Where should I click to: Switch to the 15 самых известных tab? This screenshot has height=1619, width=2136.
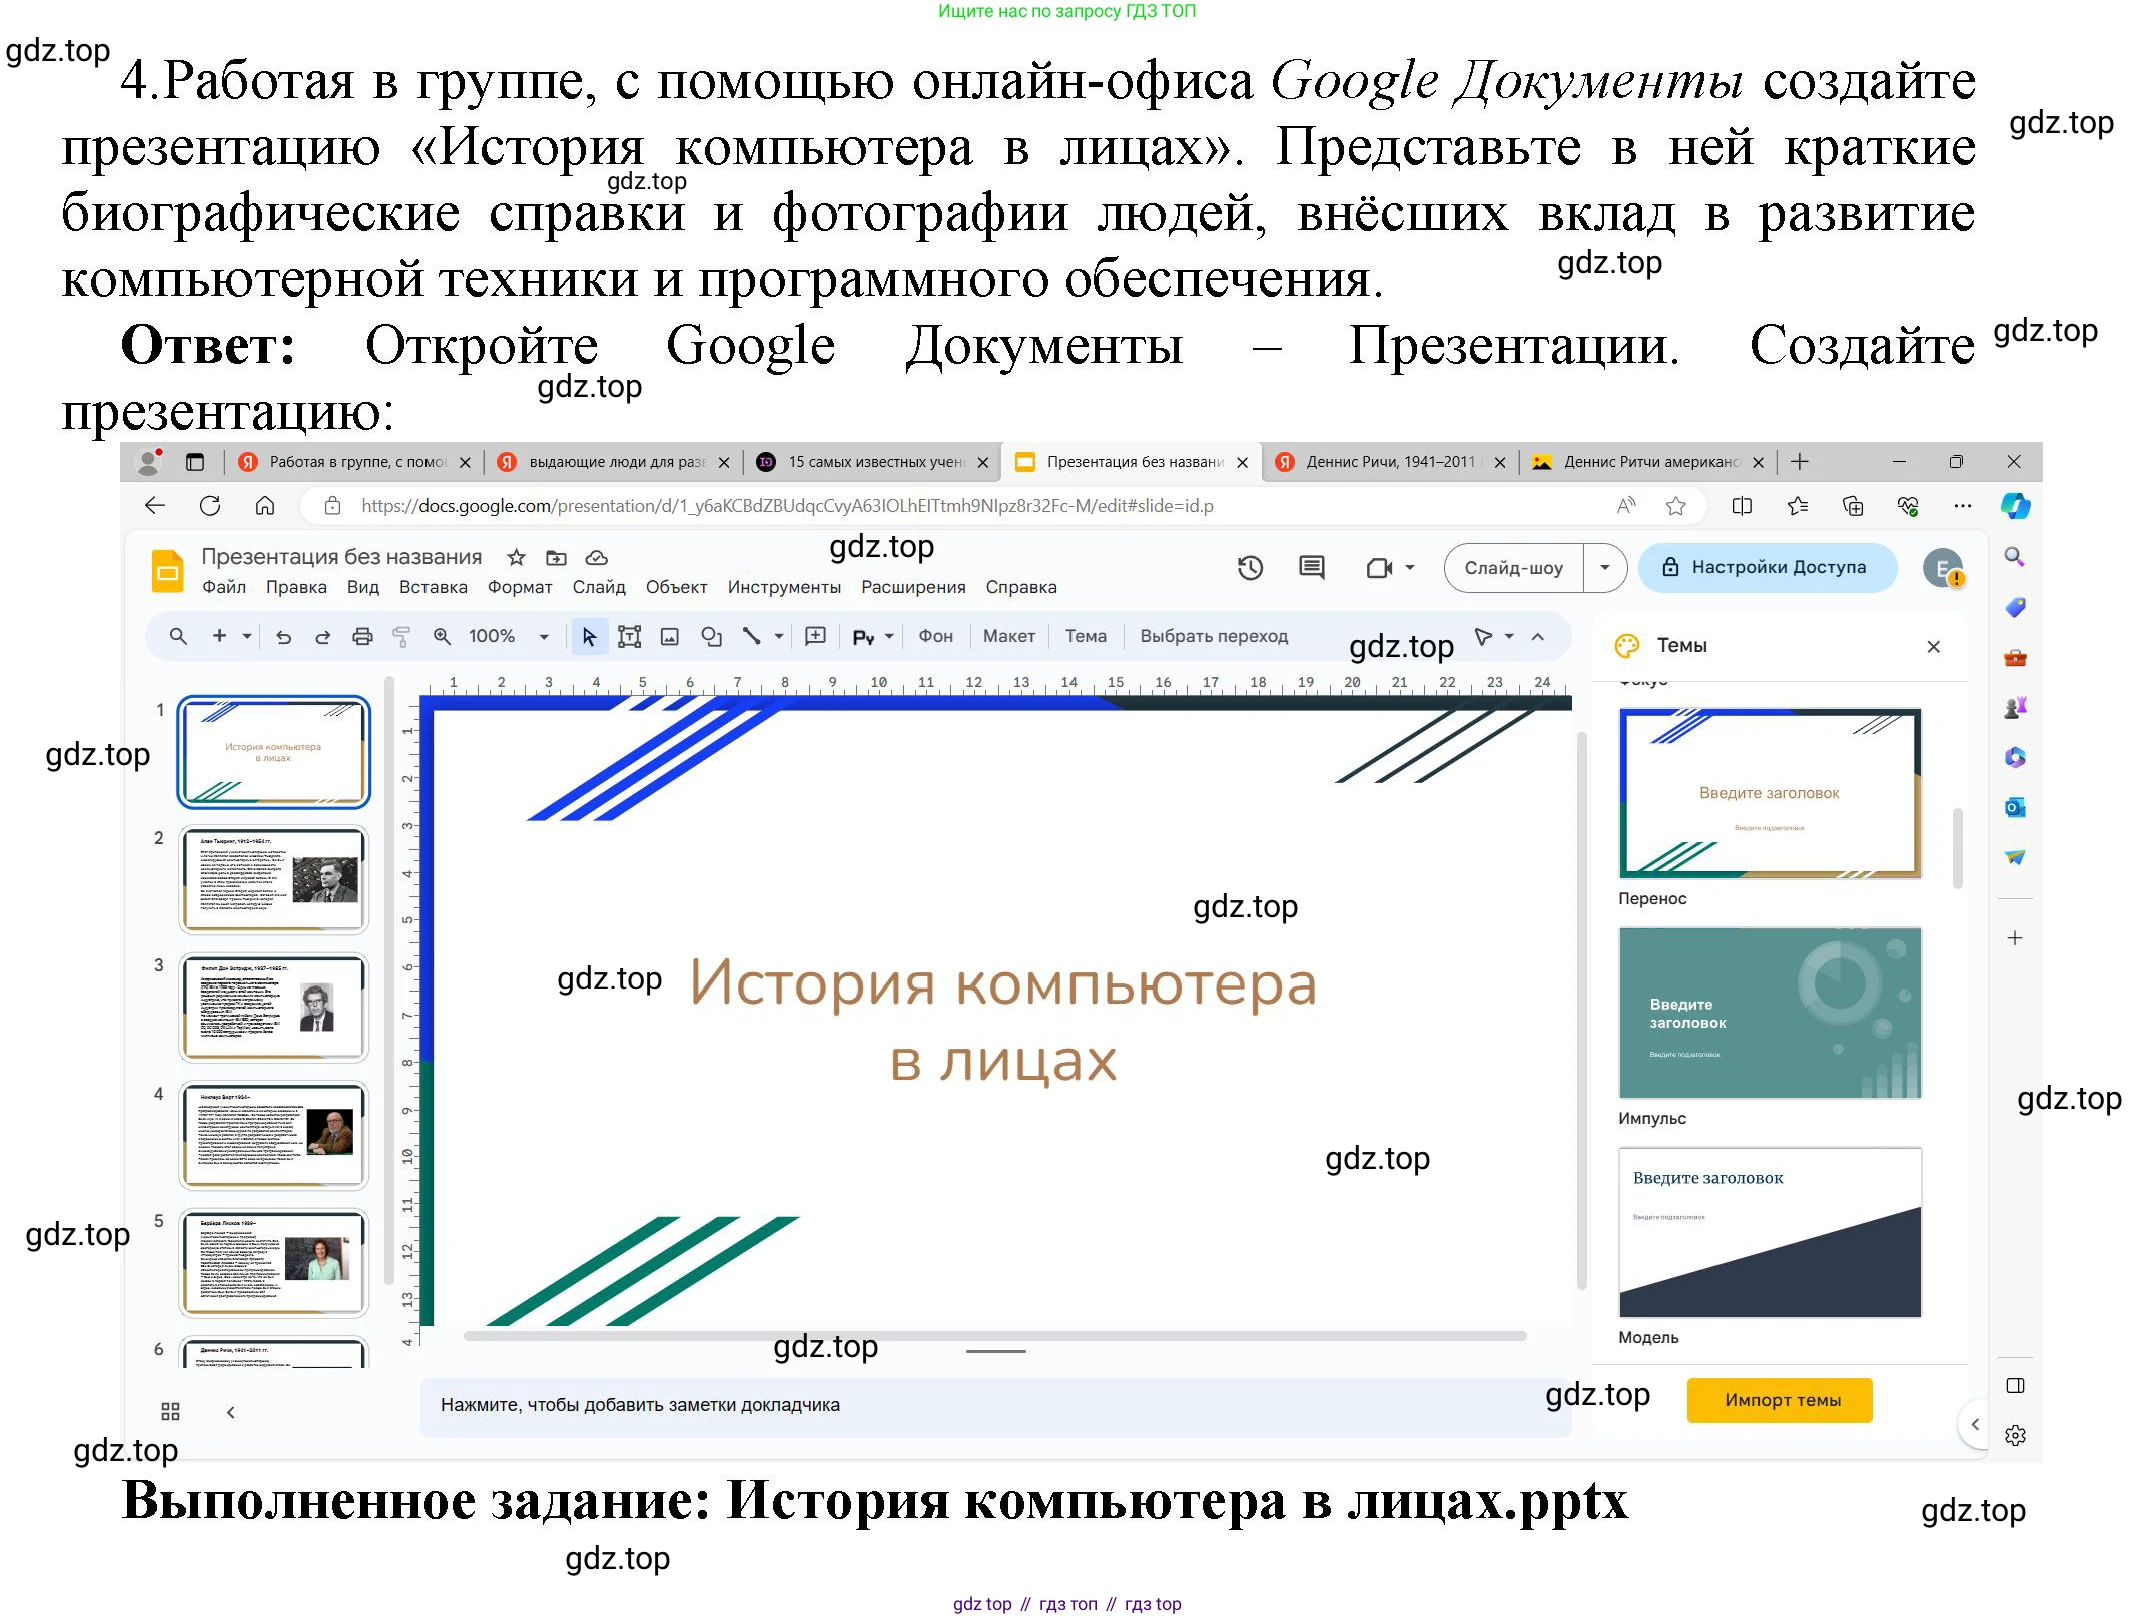pos(874,462)
